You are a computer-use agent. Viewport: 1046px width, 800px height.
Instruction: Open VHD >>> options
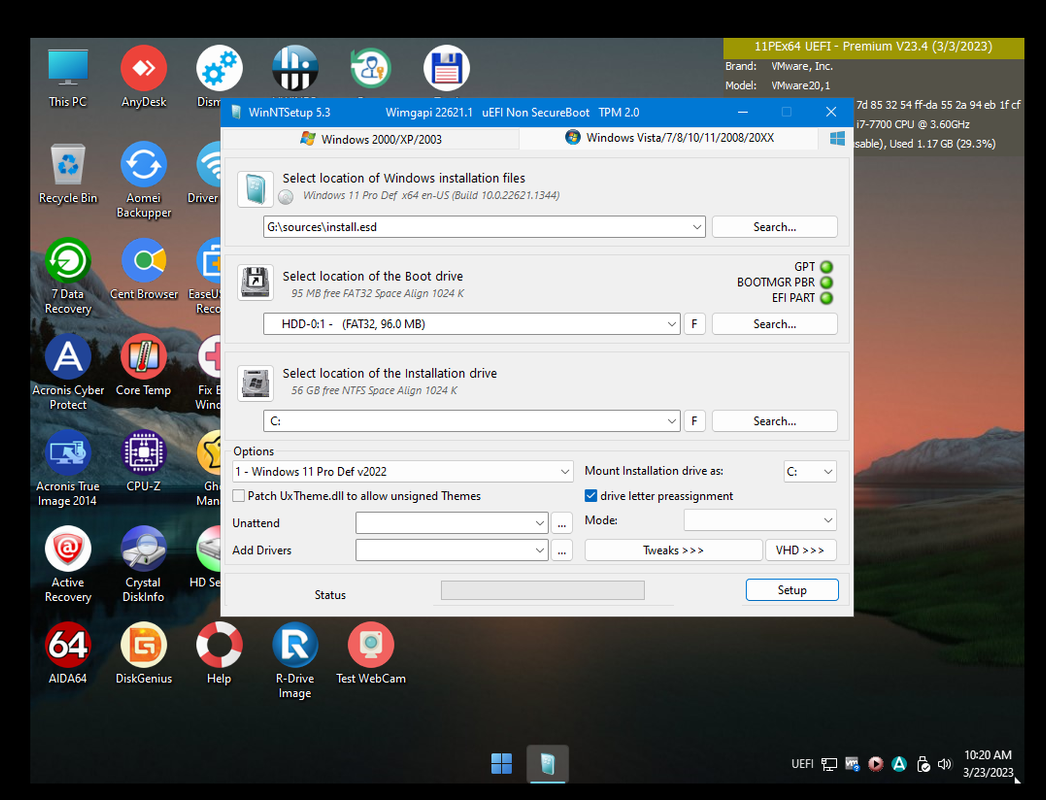point(801,550)
